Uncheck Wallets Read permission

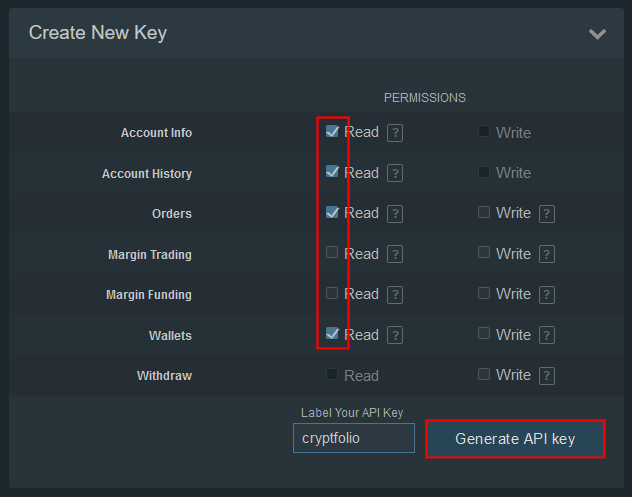pyautogui.click(x=332, y=333)
